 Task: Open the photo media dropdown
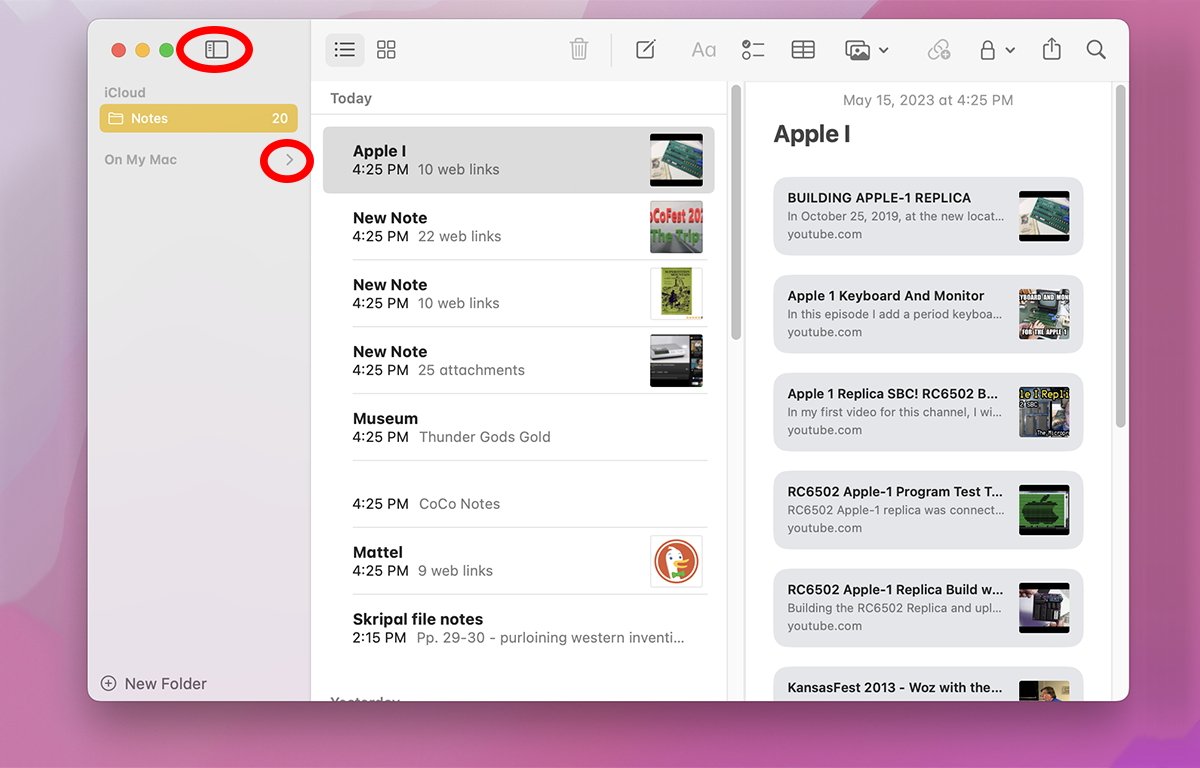click(x=866, y=49)
